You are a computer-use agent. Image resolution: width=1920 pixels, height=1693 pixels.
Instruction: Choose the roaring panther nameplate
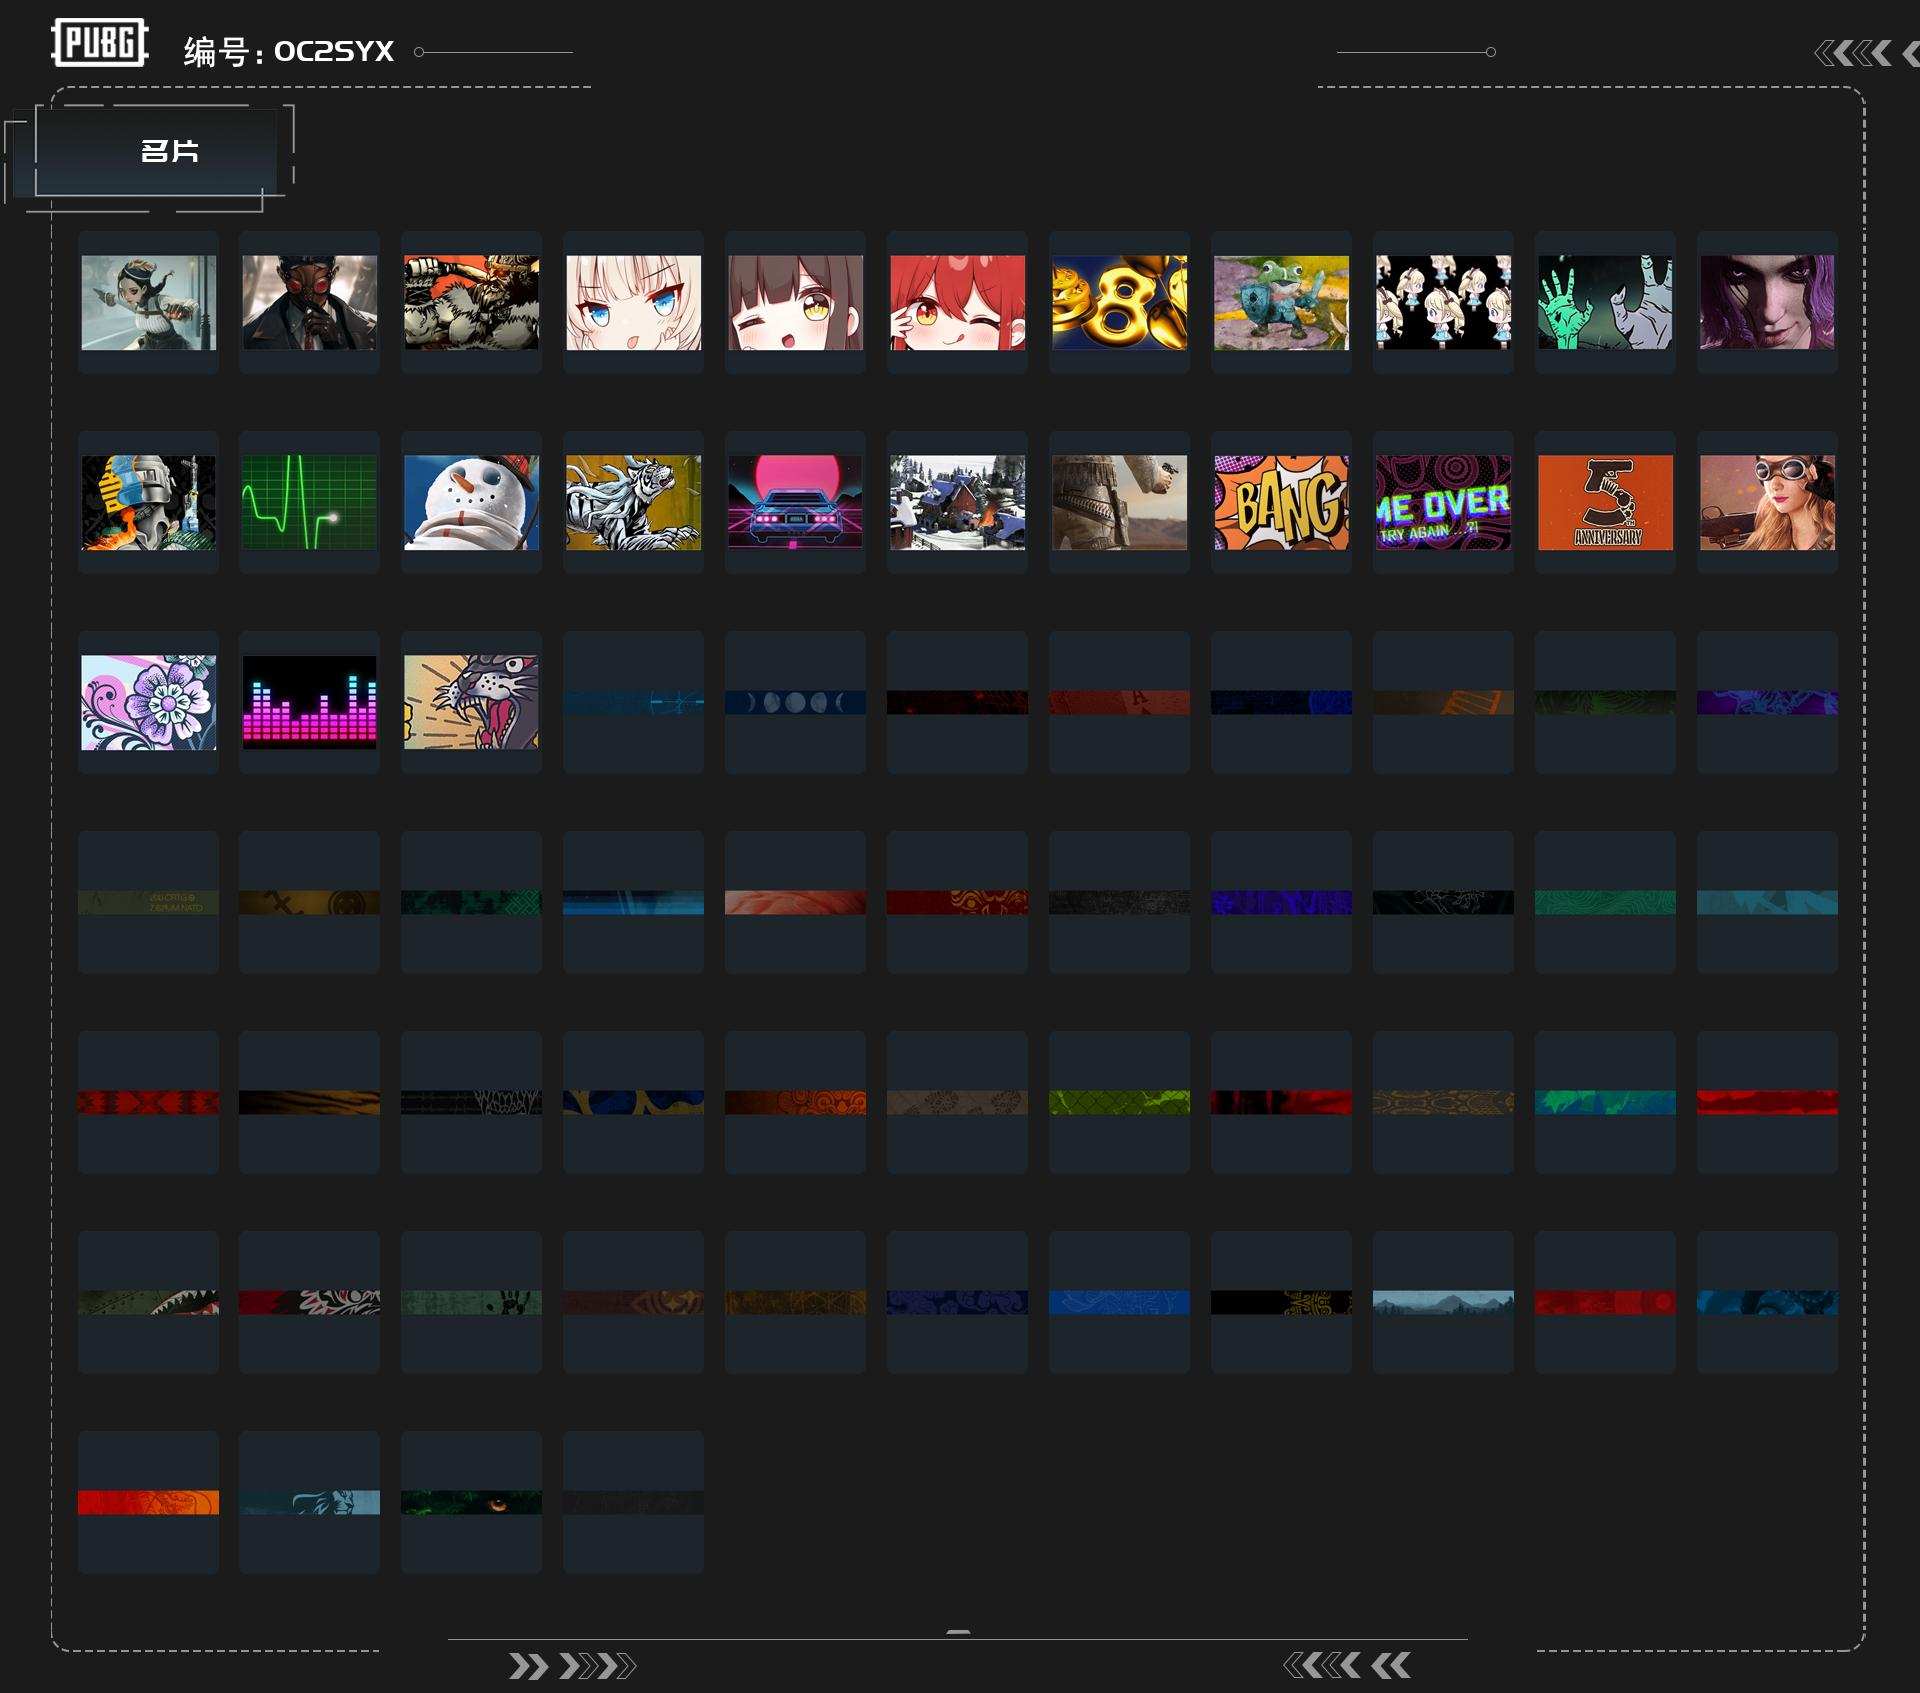[472, 702]
